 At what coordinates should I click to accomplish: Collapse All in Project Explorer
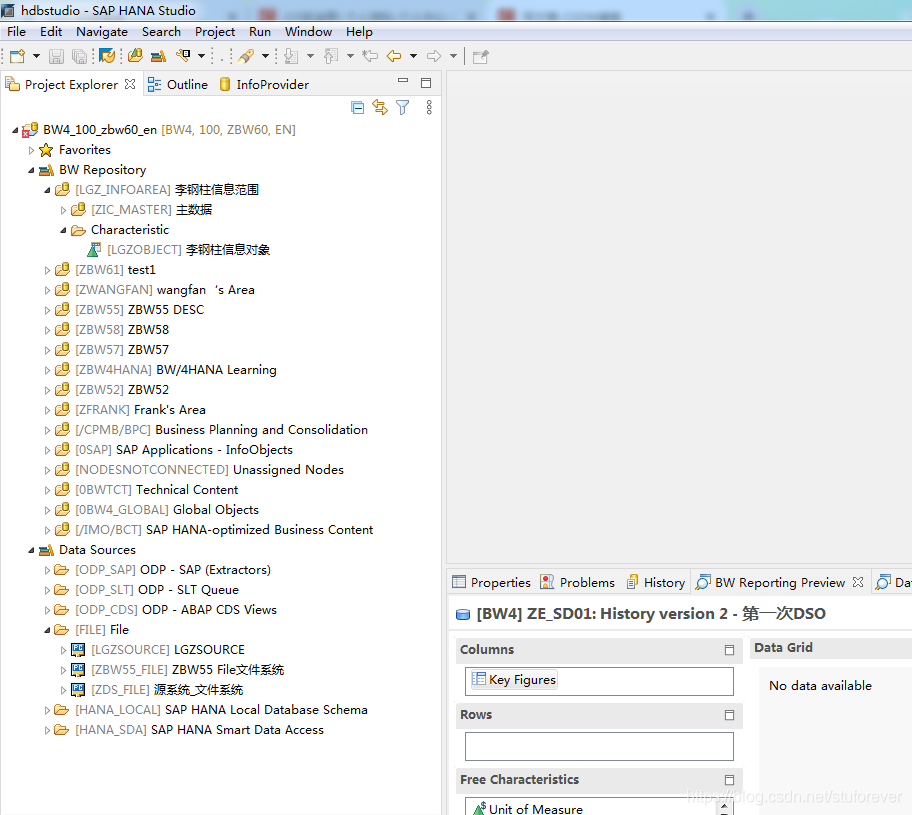click(x=358, y=108)
